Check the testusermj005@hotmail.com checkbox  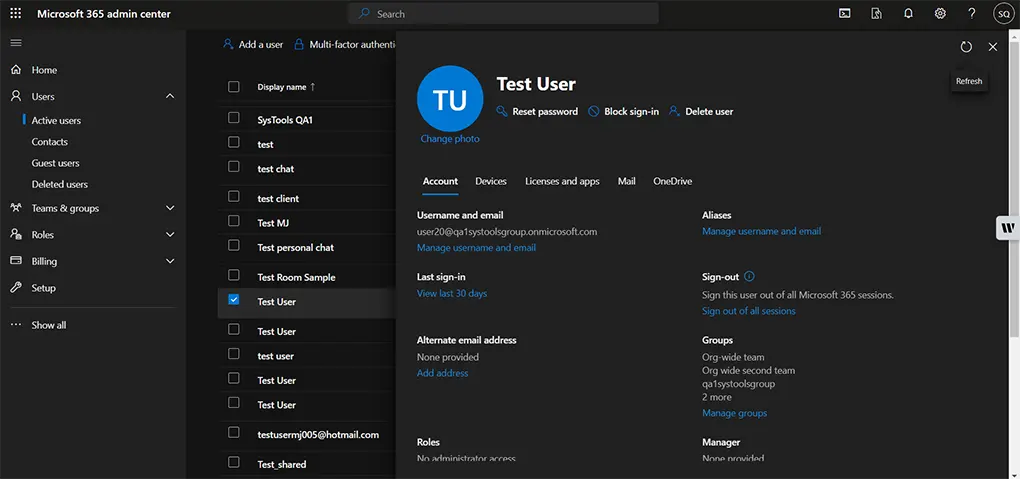point(234,432)
